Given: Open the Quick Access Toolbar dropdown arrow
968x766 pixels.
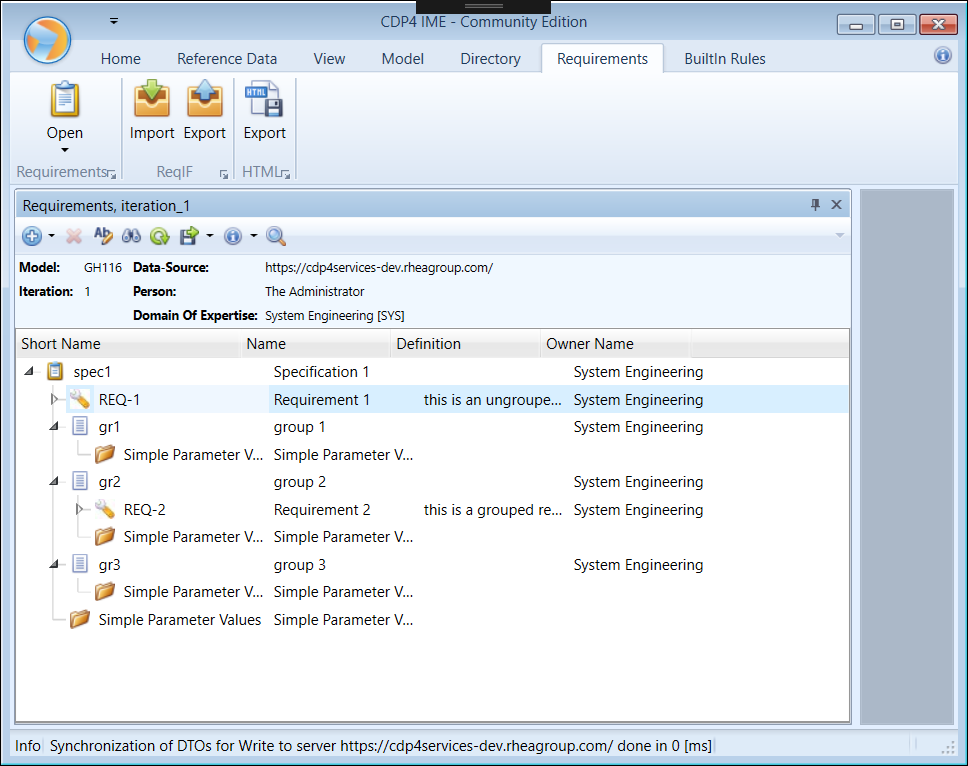Looking at the screenshot, I should (x=113, y=20).
